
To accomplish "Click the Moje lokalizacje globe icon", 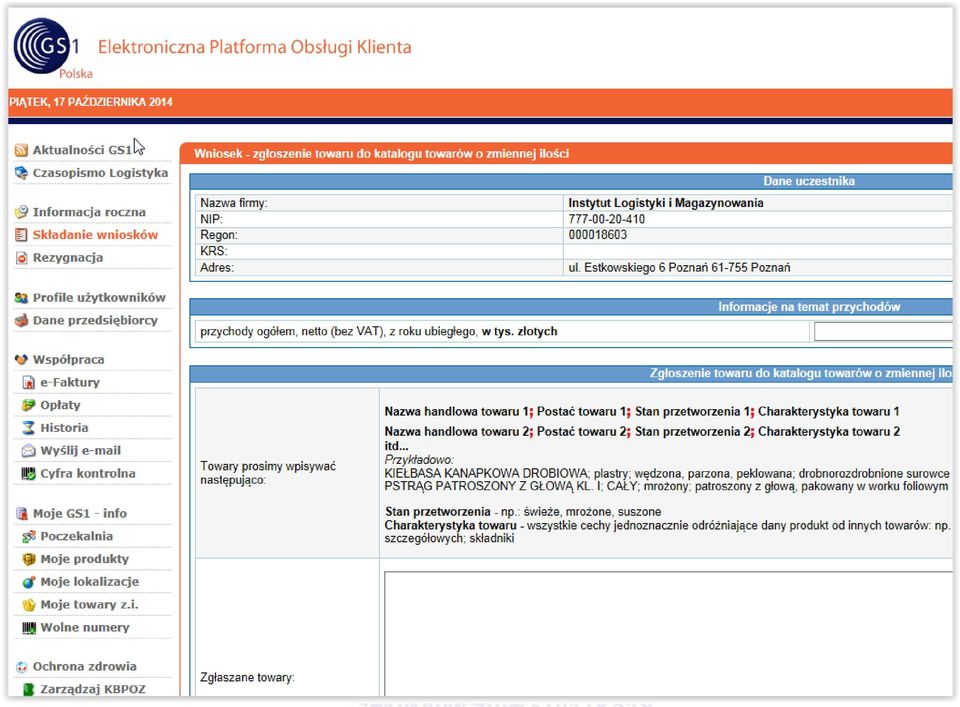I will coord(28,582).
